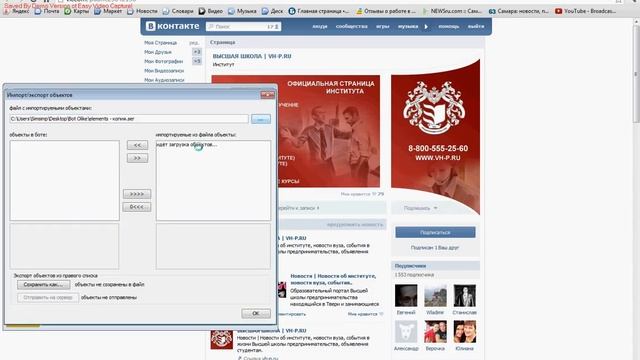This screenshot has width=640, height=360.
Task: Open the Новости bookmark
Action: click(x=142, y=11)
